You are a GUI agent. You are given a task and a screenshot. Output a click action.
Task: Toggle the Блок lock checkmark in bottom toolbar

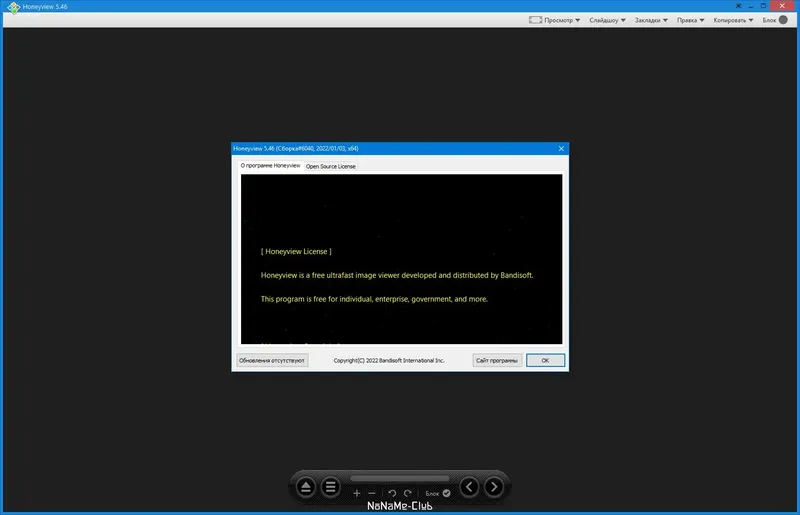[446, 493]
